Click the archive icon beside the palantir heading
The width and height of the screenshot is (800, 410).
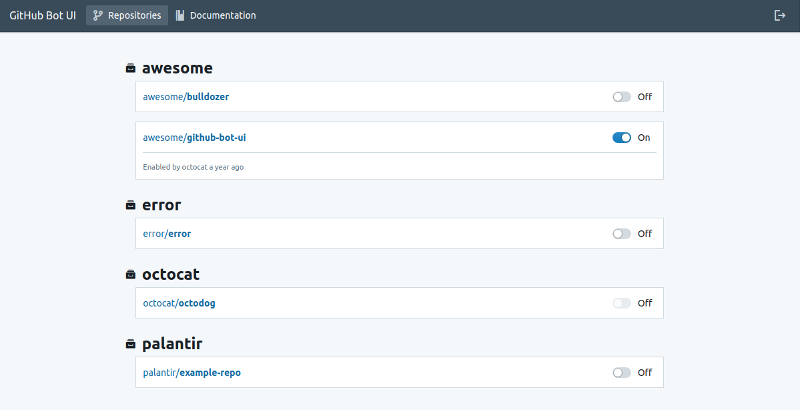click(x=131, y=344)
